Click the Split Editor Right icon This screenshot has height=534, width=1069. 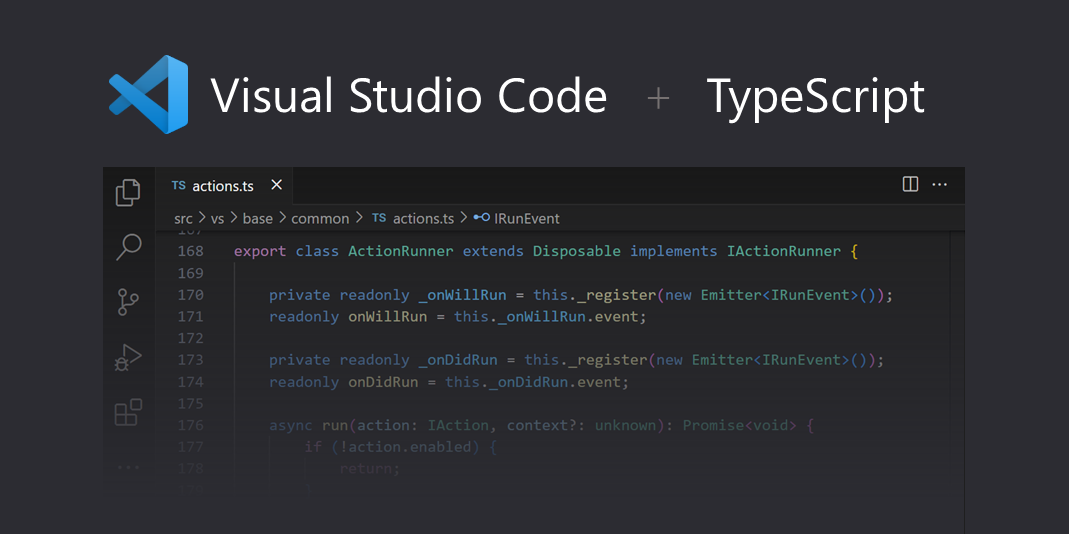tap(910, 184)
